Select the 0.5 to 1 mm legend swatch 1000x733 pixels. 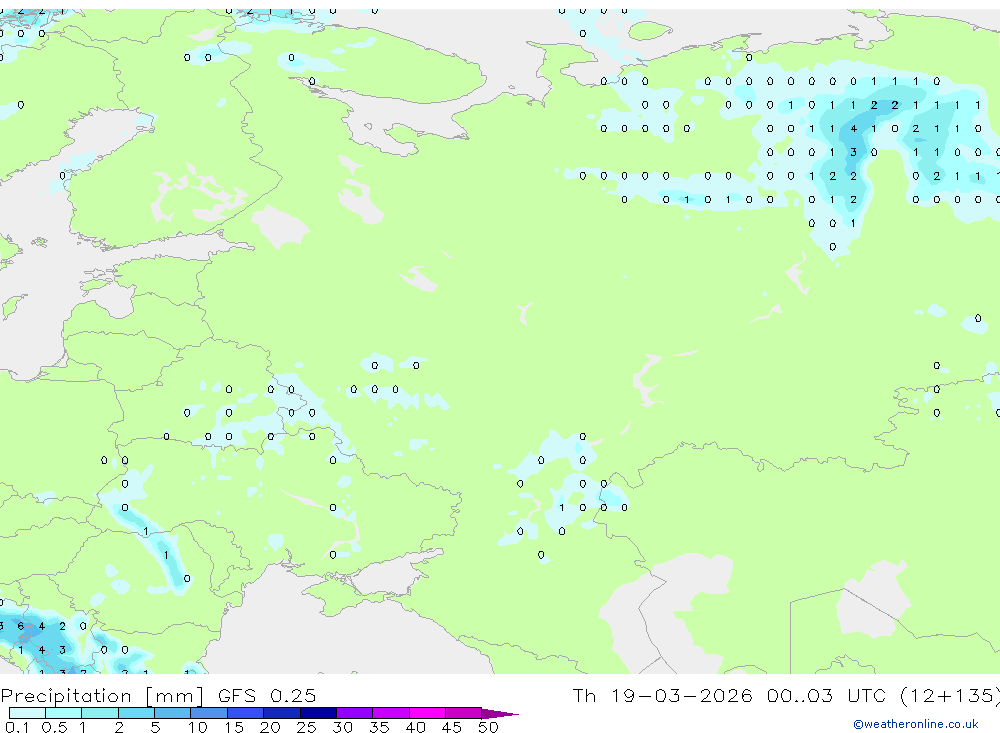click(64, 713)
